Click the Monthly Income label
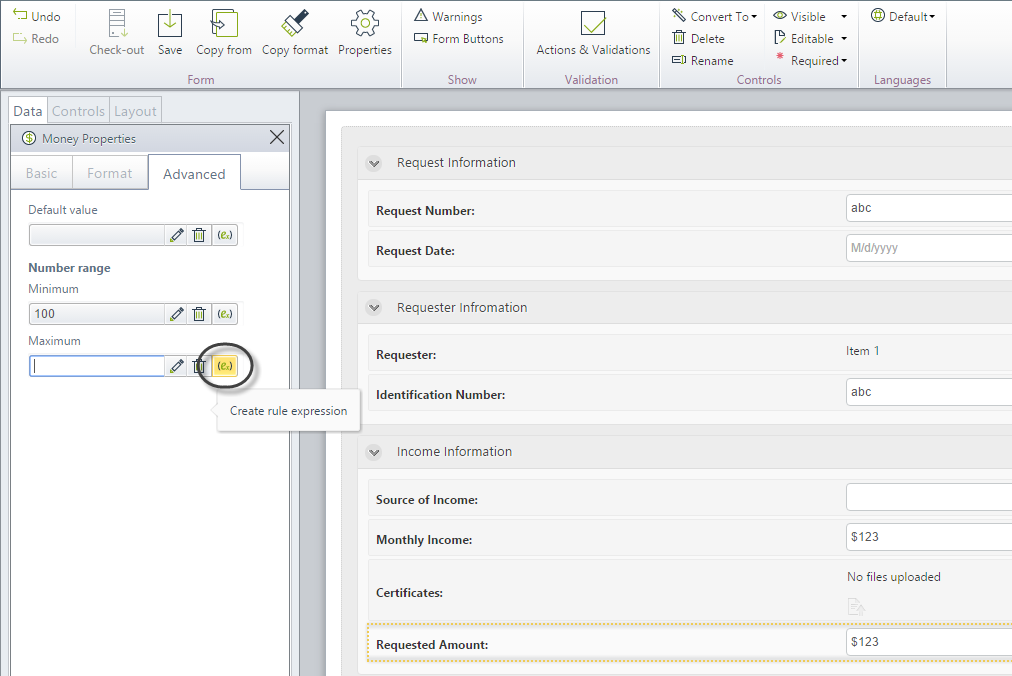 click(424, 540)
